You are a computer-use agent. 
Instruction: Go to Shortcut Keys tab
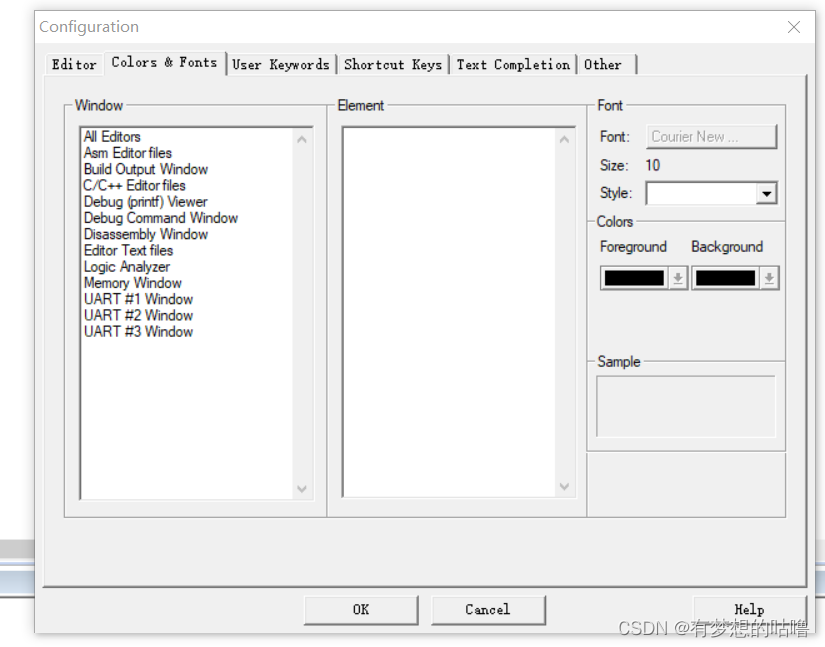[393, 65]
